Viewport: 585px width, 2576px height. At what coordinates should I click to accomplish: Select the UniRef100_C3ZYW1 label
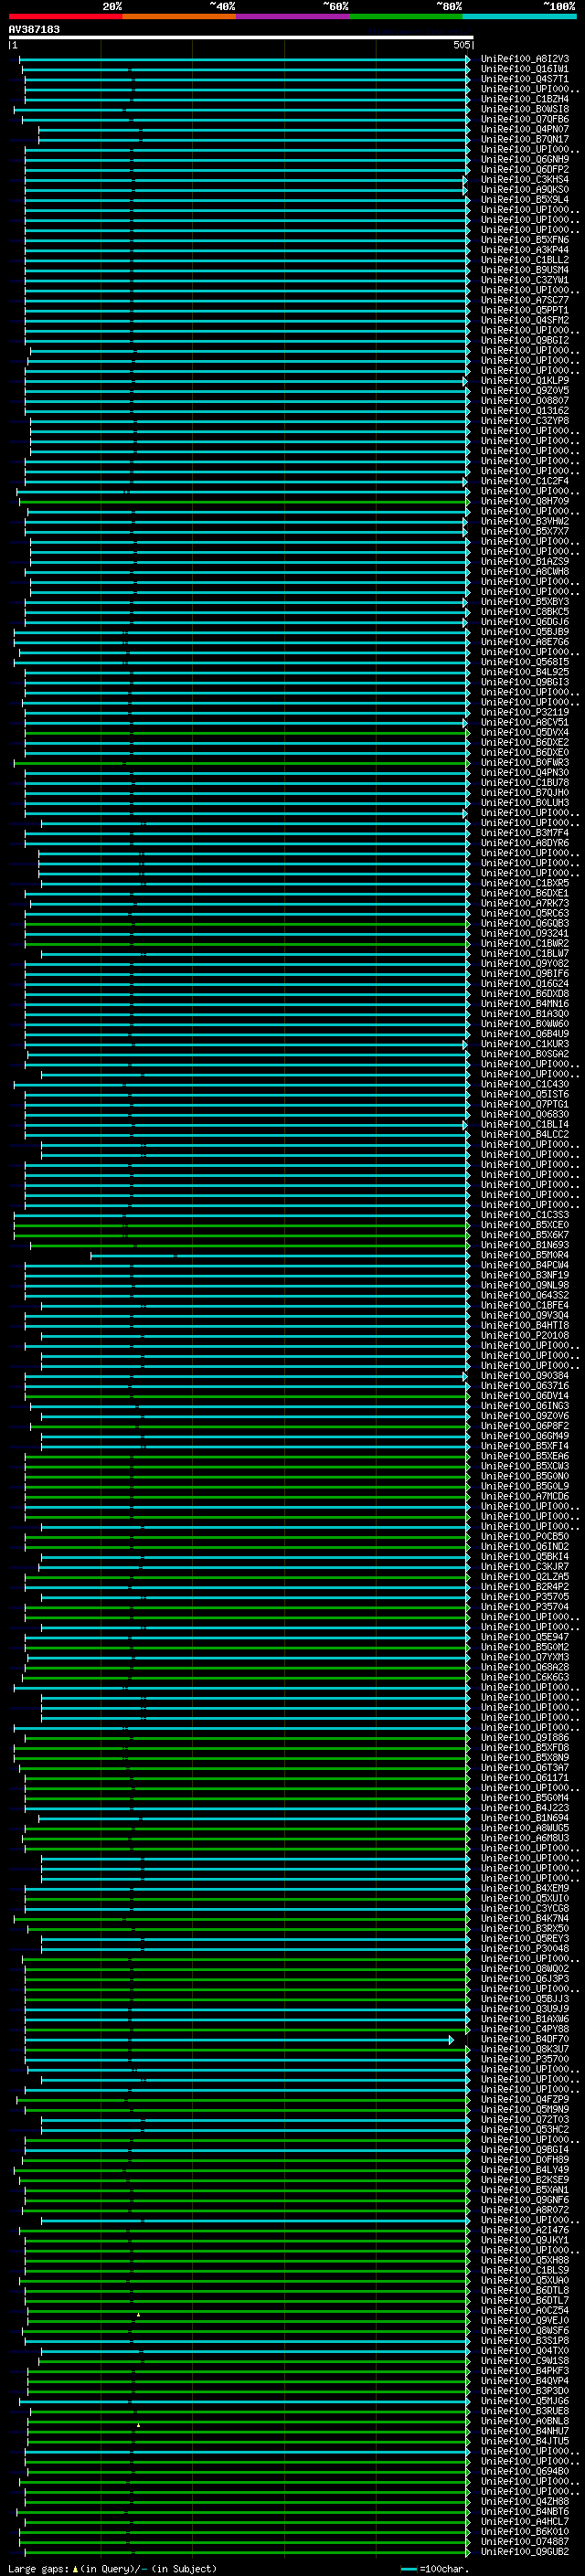click(x=525, y=280)
